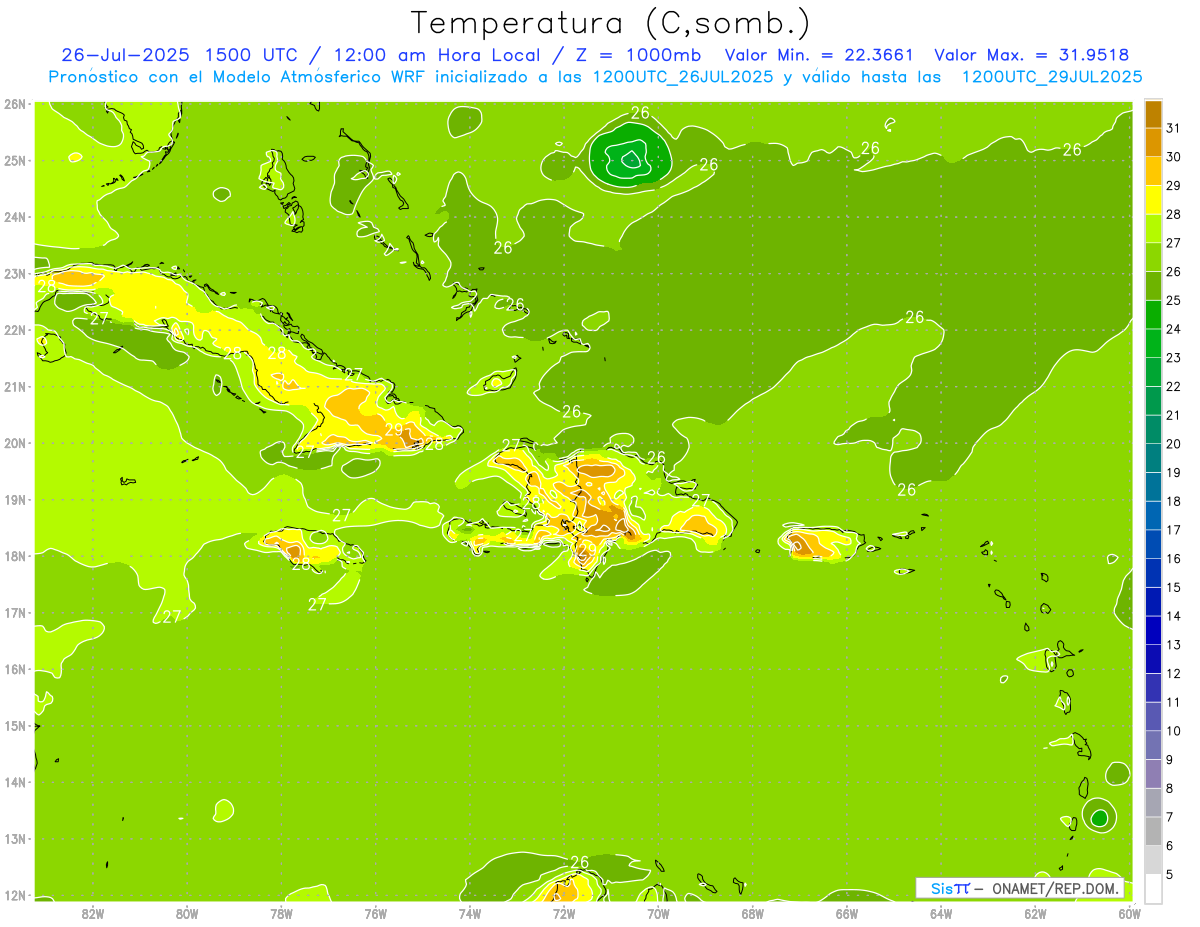Click the colorbar label "22"

click(x=1174, y=386)
